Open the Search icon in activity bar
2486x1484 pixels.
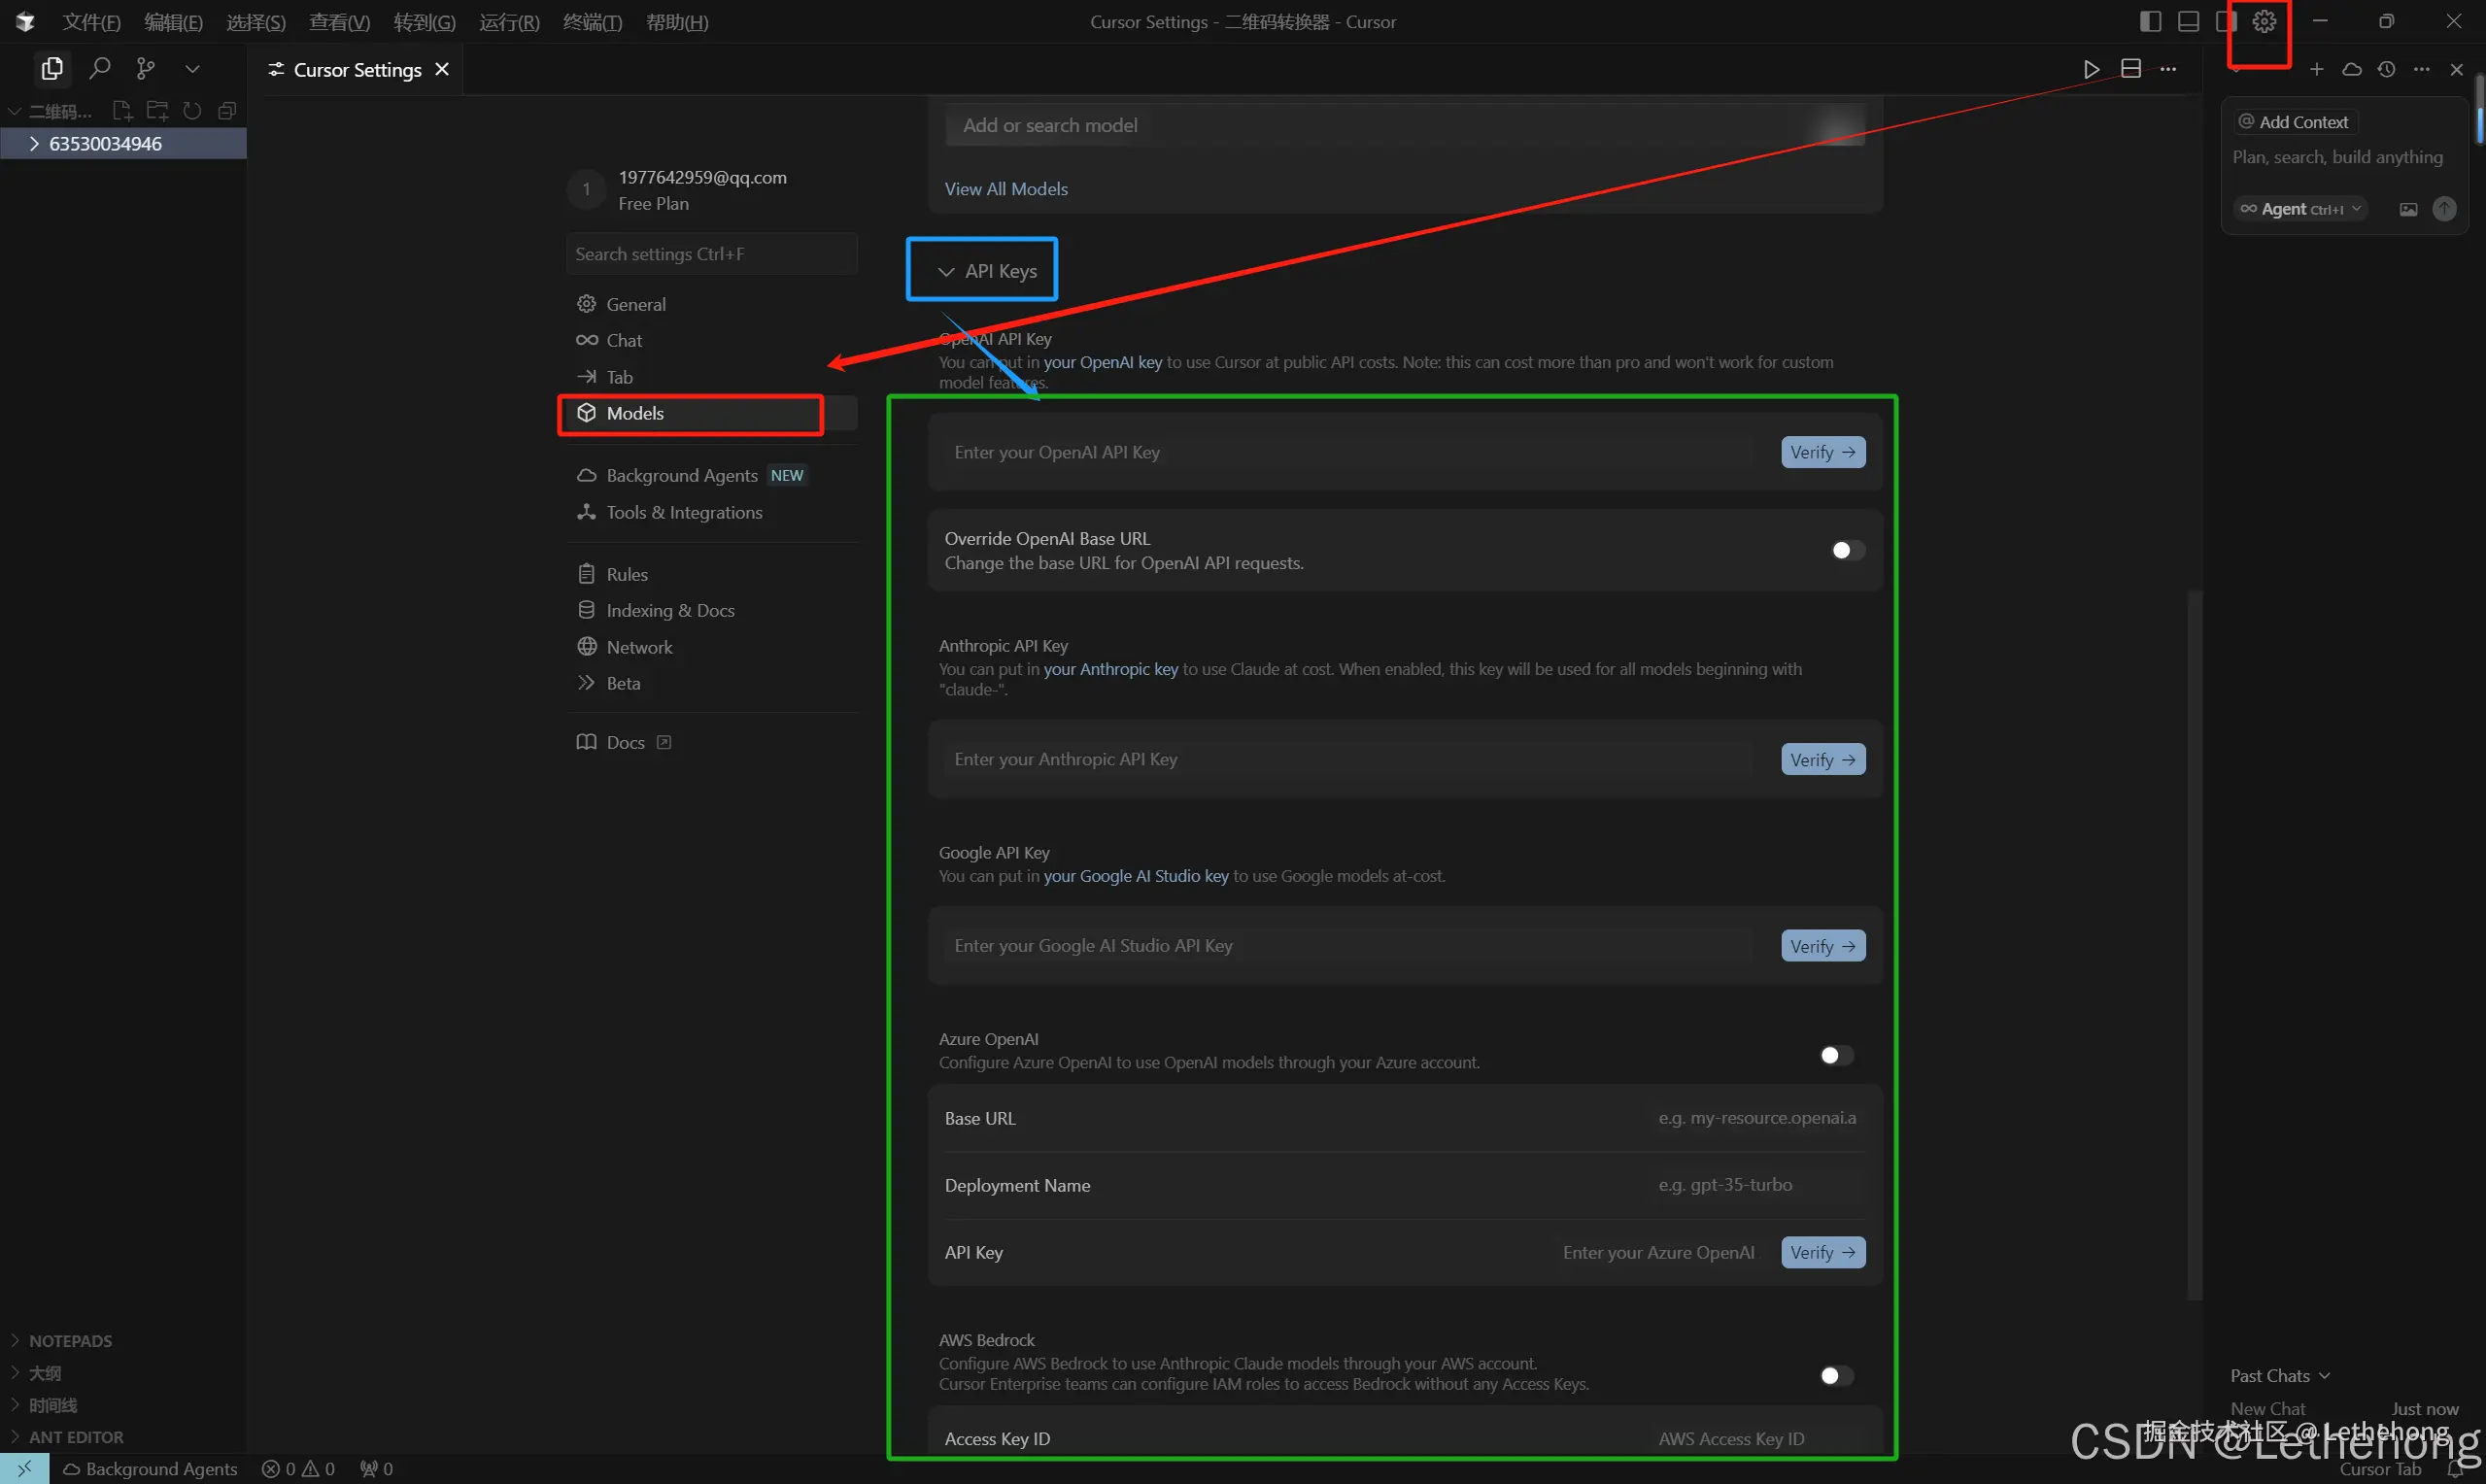click(x=99, y=68)
